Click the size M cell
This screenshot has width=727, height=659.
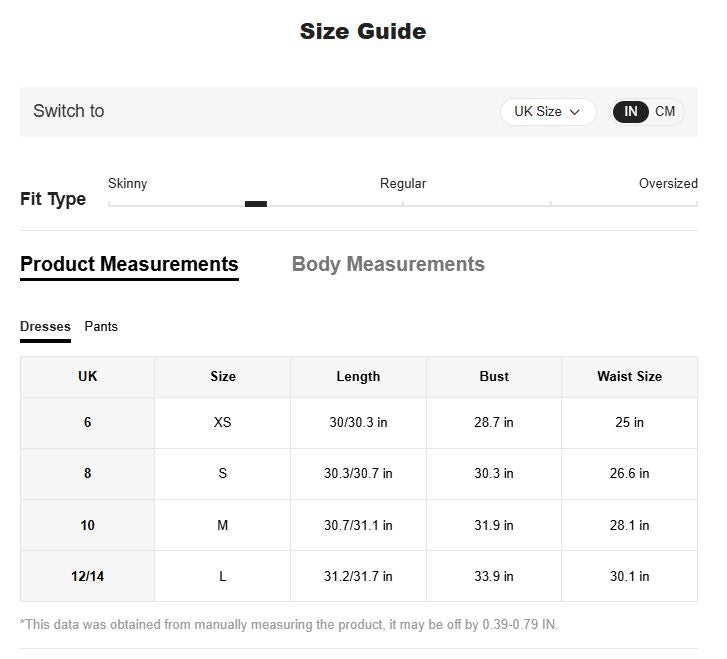tap(223, 525)
